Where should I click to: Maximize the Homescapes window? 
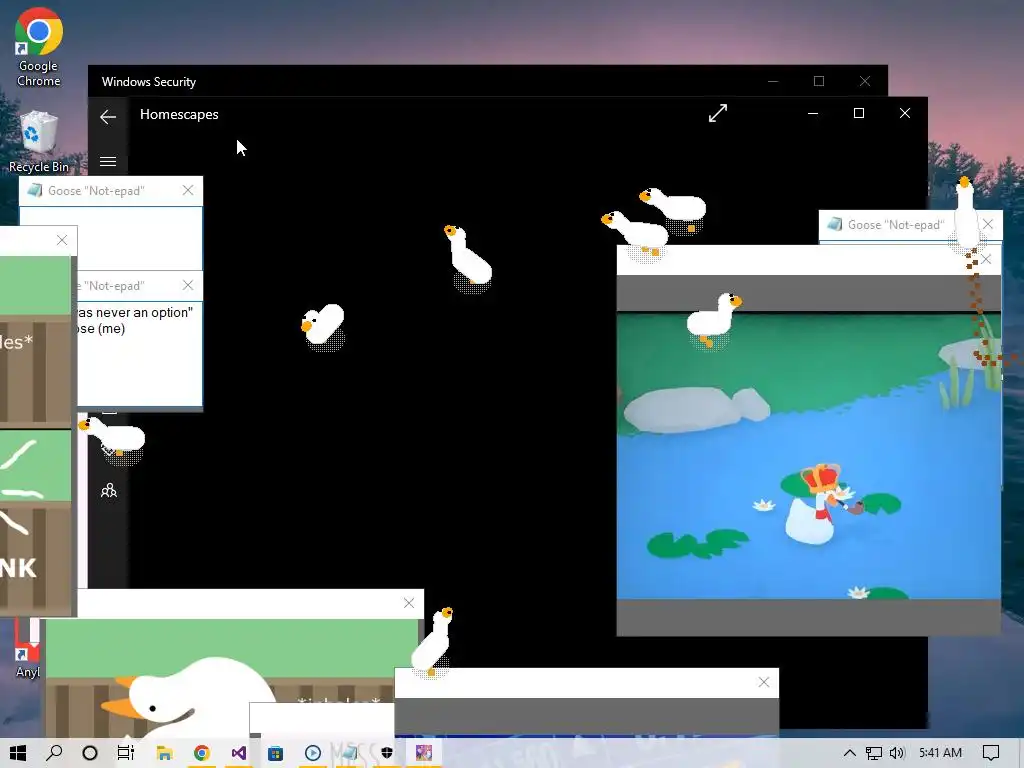coord(859,113)
